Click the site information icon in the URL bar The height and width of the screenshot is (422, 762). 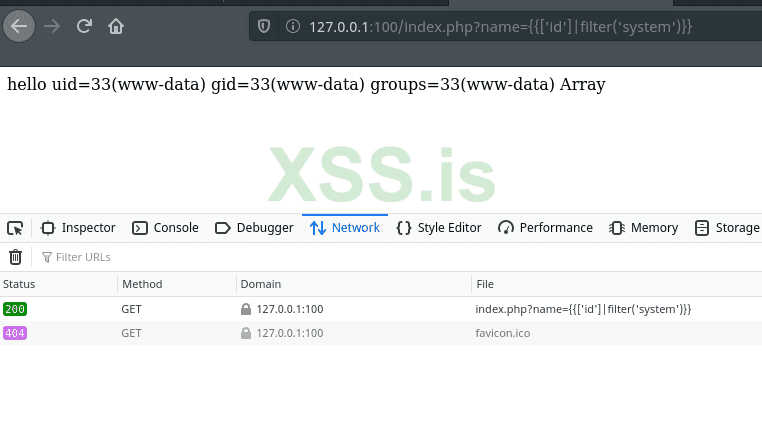coord(293,26)
